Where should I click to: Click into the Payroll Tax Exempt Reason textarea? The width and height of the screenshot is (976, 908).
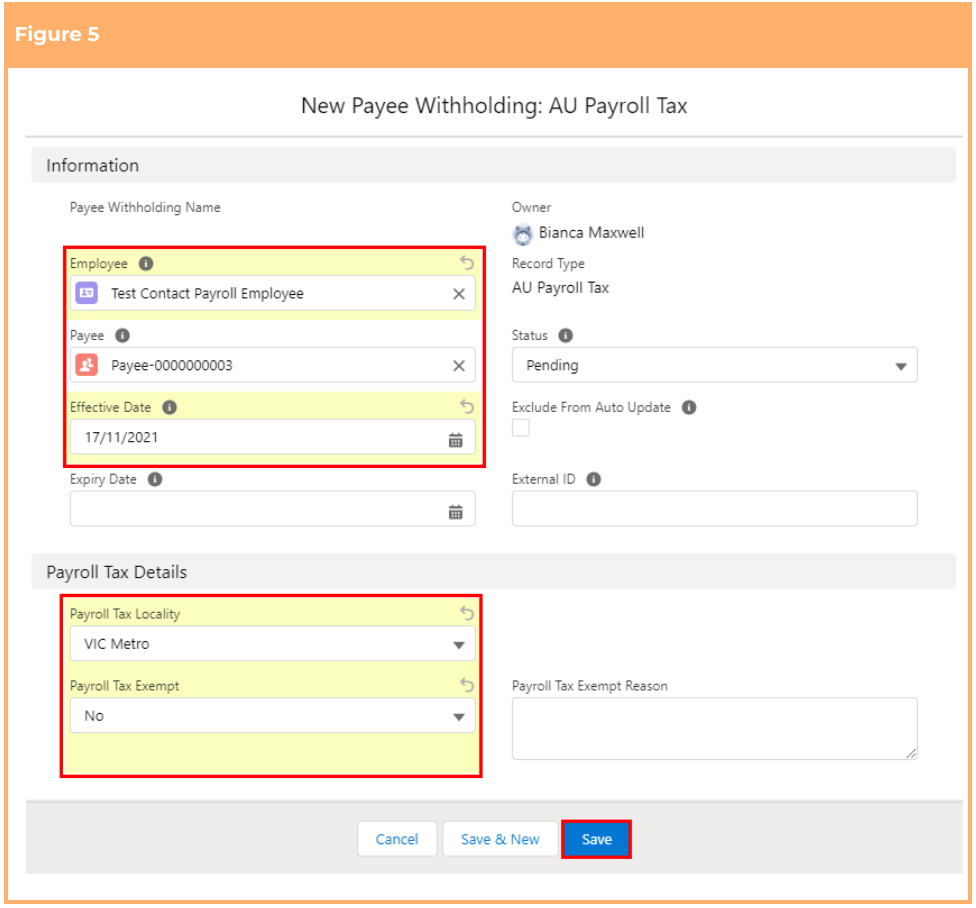[715, 729]
